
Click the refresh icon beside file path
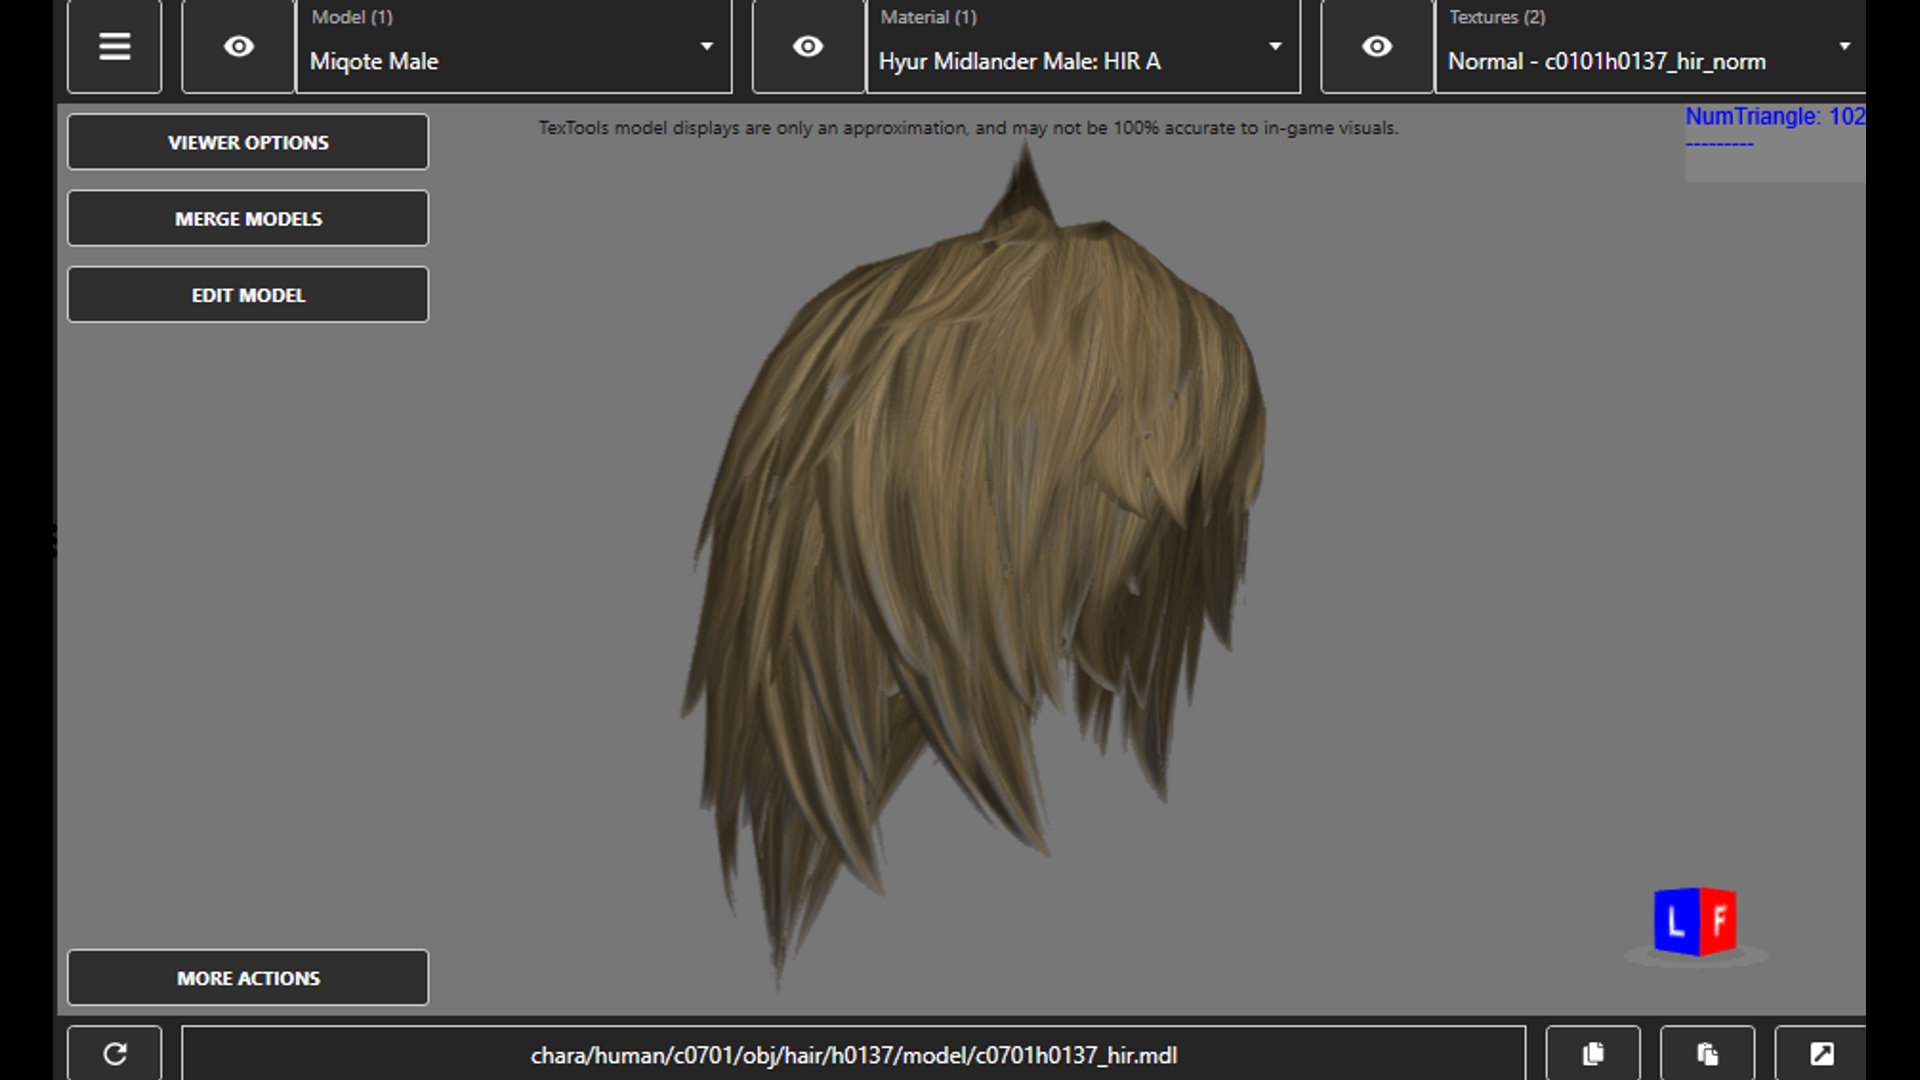pos(114,1053)
